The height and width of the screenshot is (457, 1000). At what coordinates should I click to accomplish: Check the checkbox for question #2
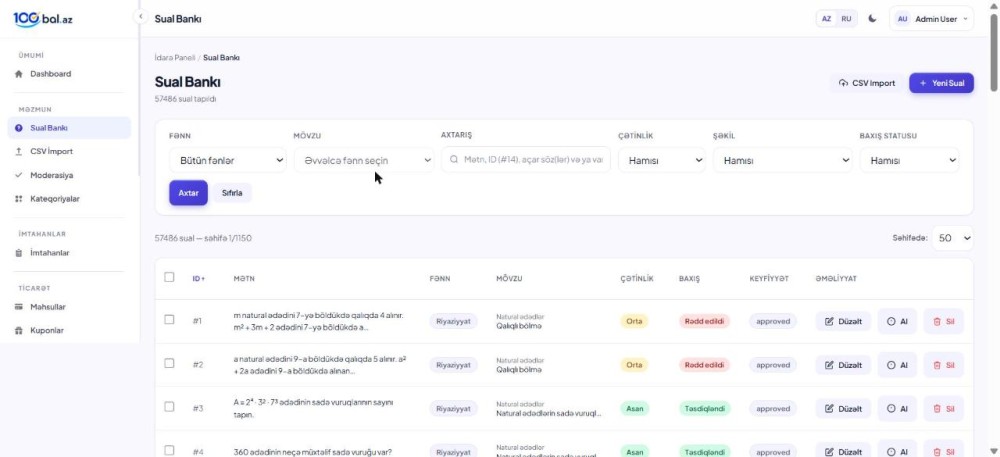169,363
